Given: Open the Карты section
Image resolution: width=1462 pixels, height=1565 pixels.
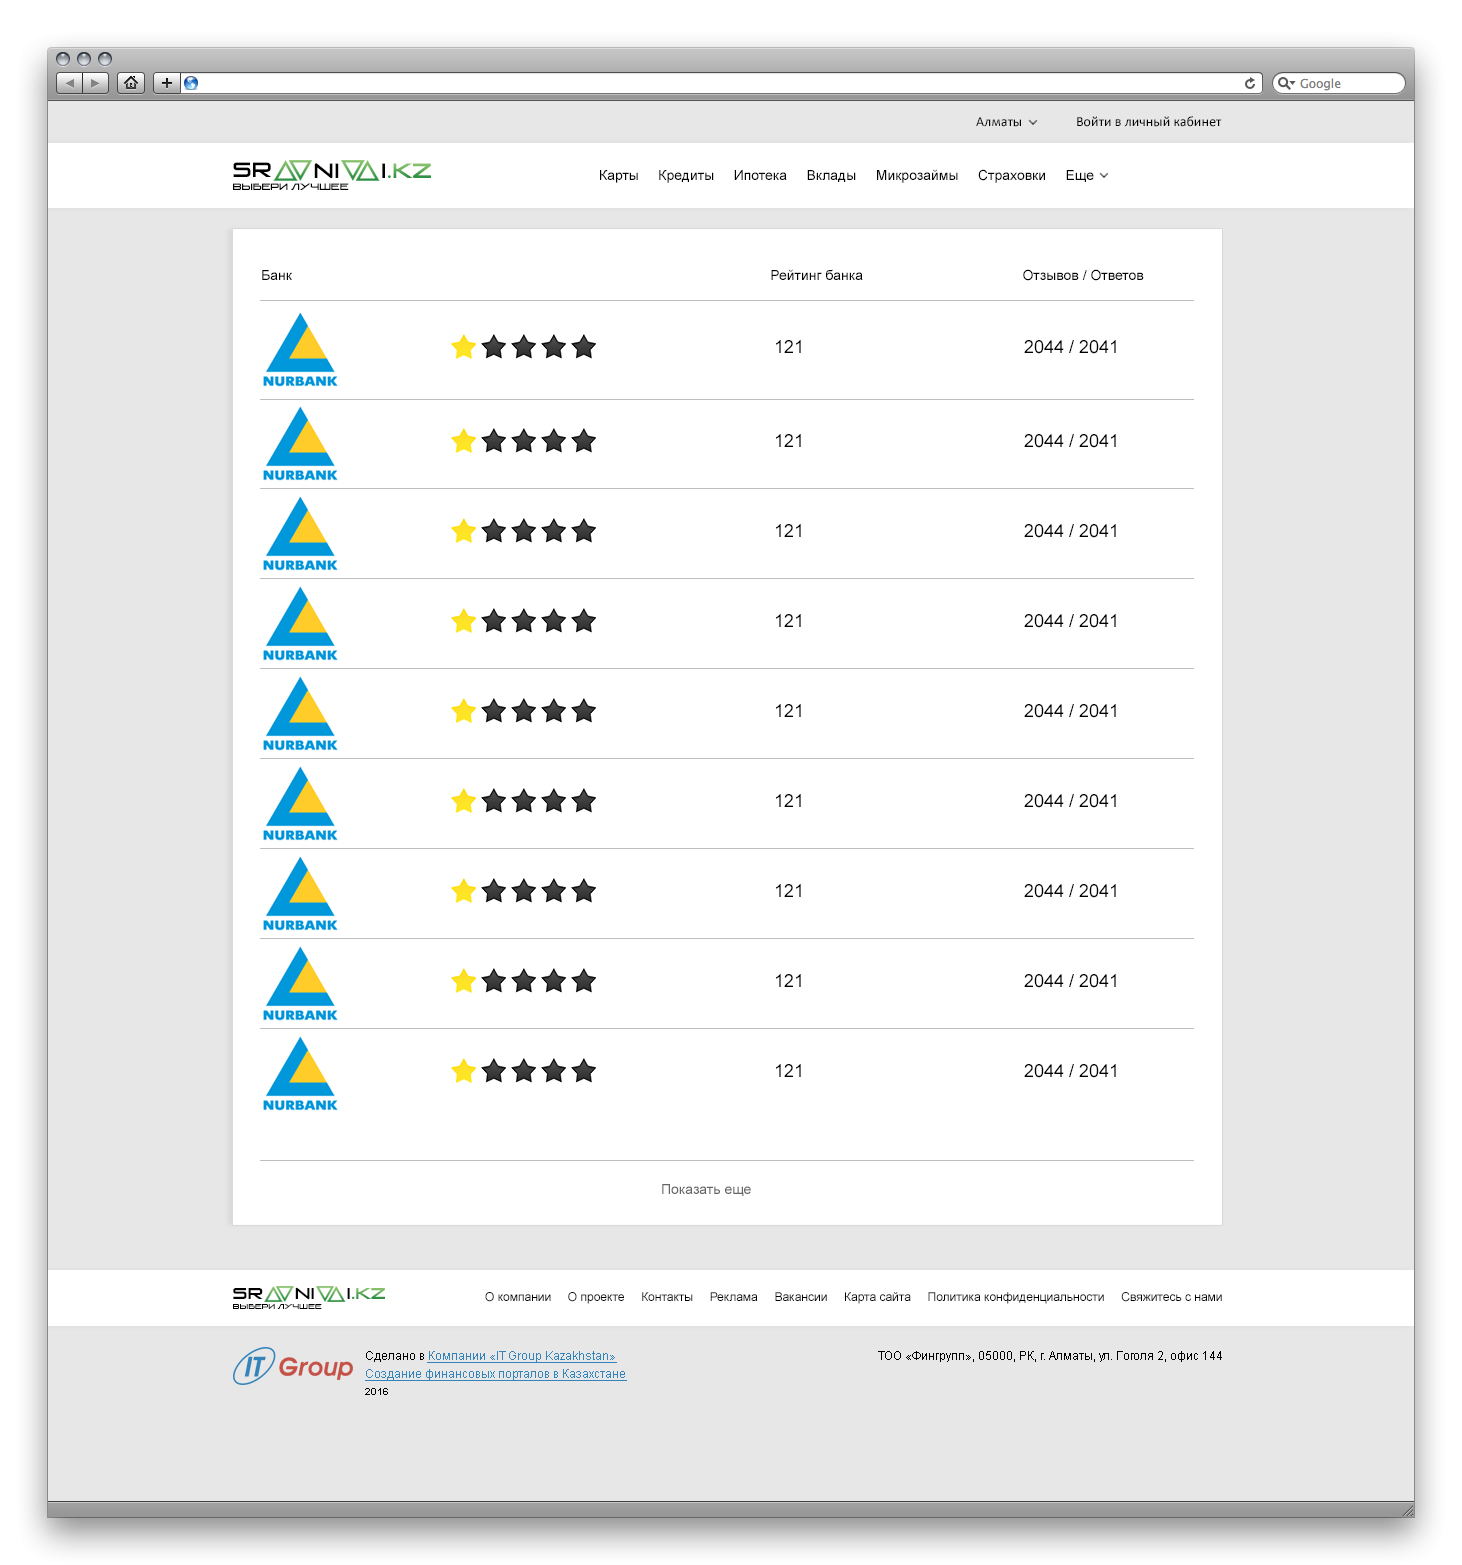Looking at the screenshot, I should pyautogui.click(x=618, y=175).
